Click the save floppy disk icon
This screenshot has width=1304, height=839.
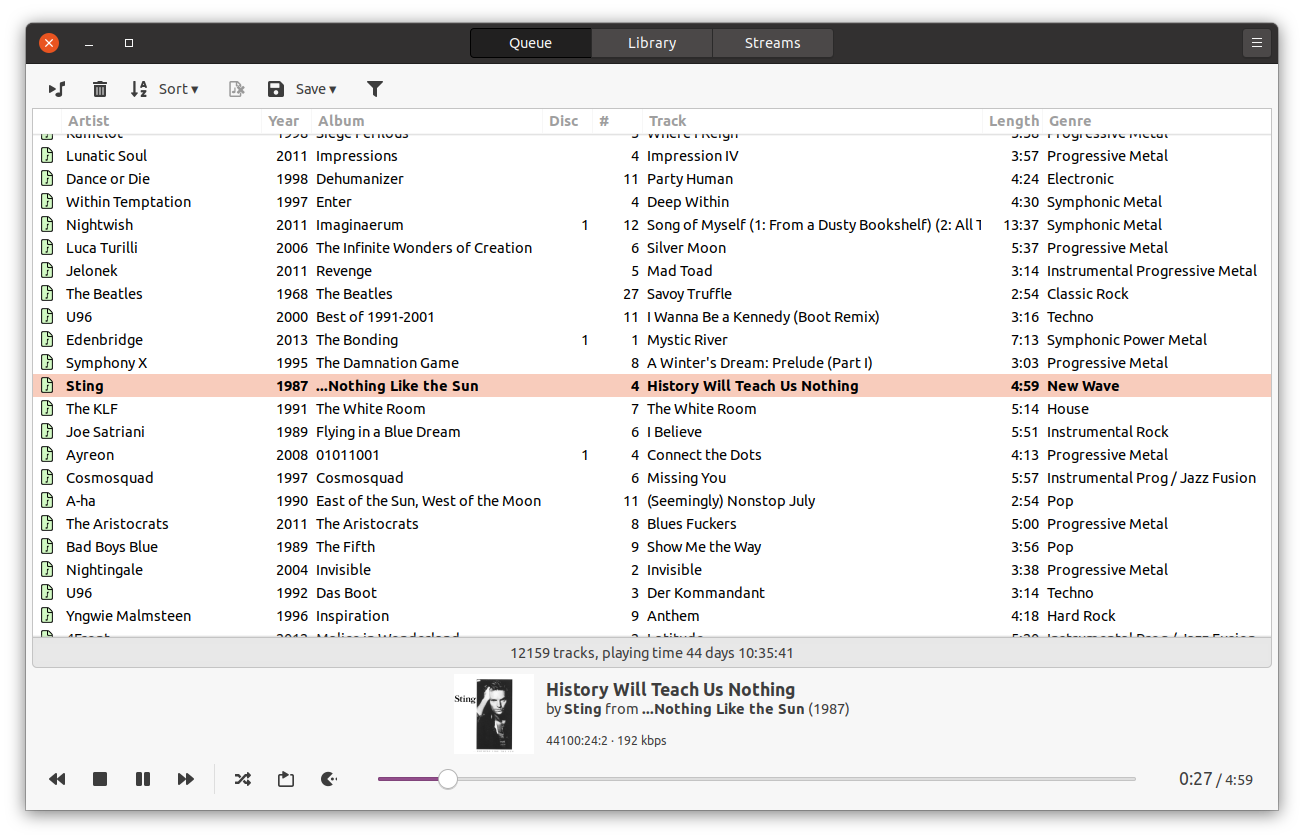276,89
